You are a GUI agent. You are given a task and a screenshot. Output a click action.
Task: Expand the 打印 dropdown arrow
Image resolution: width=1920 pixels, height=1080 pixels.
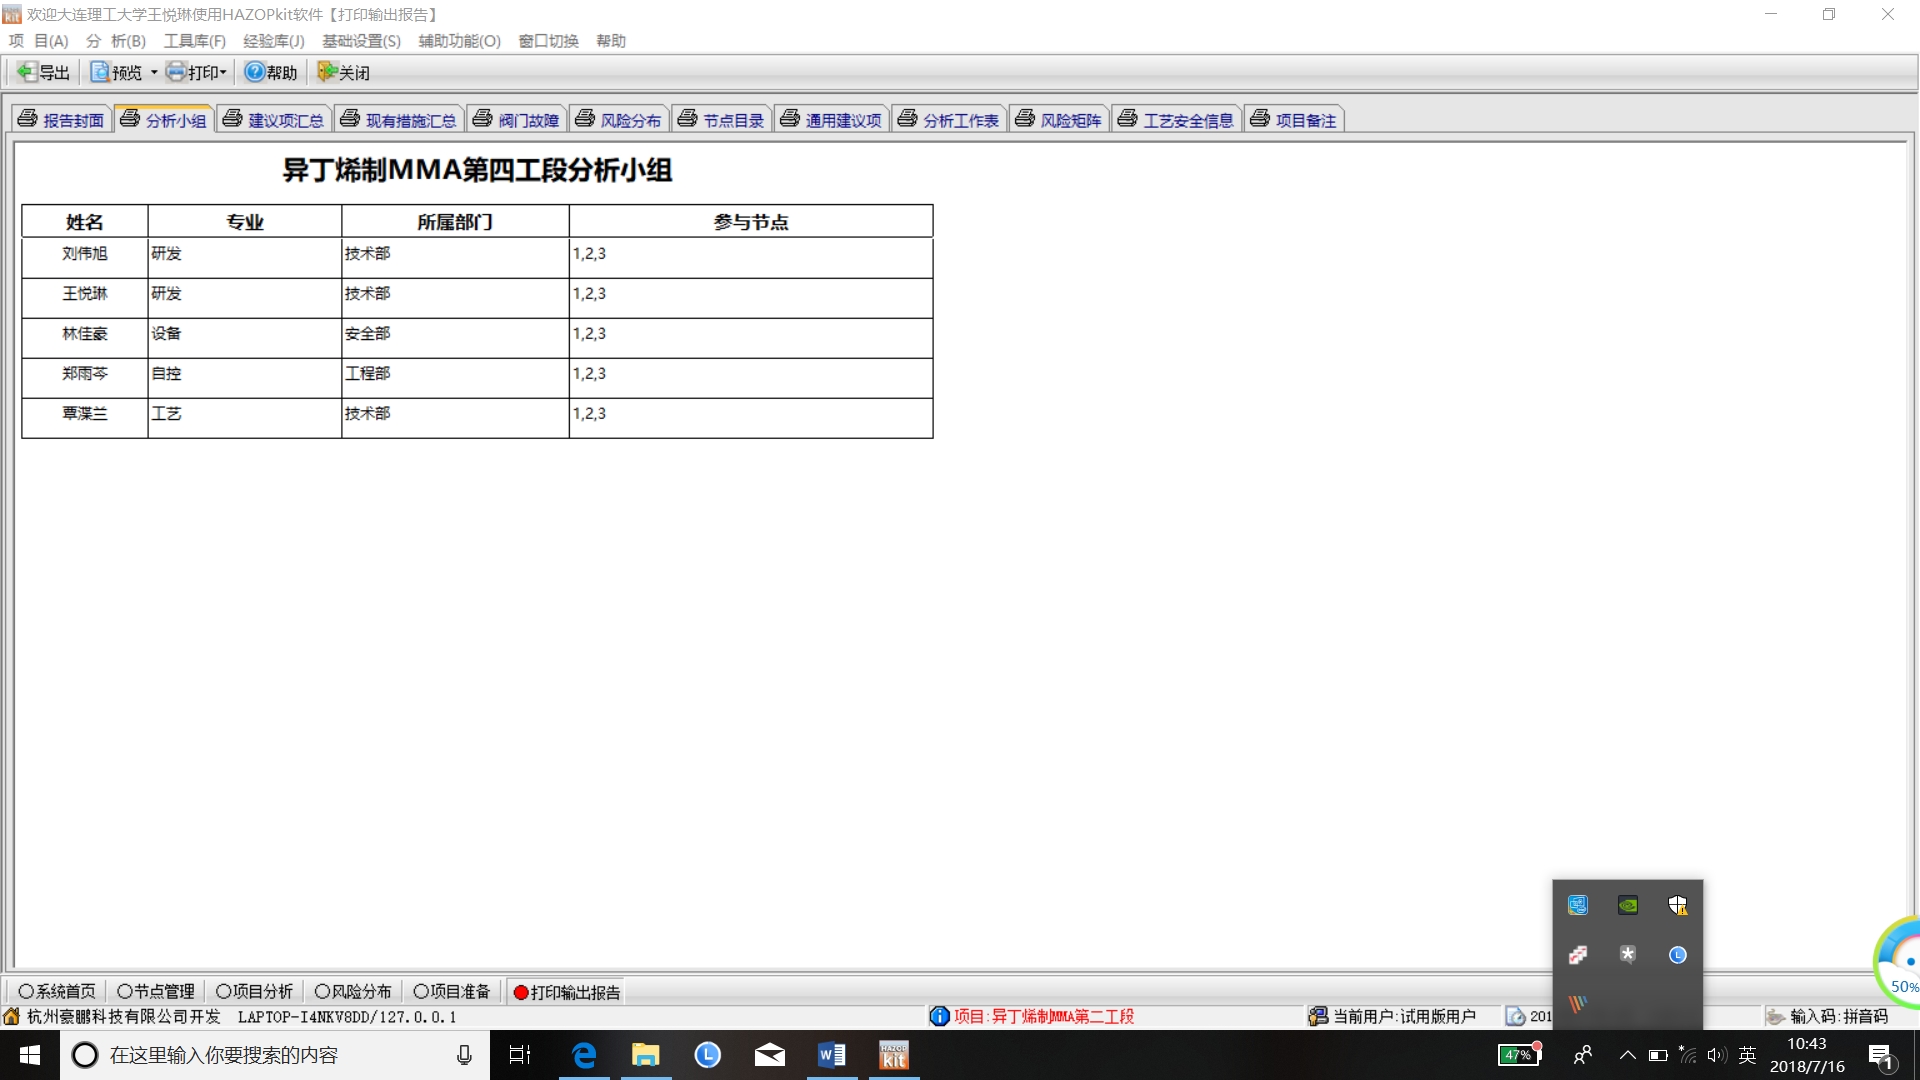click(224, 72)
